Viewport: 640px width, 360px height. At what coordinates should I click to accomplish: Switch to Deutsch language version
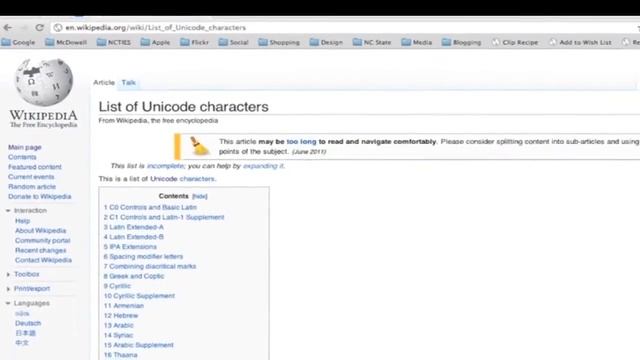[28, 323]
